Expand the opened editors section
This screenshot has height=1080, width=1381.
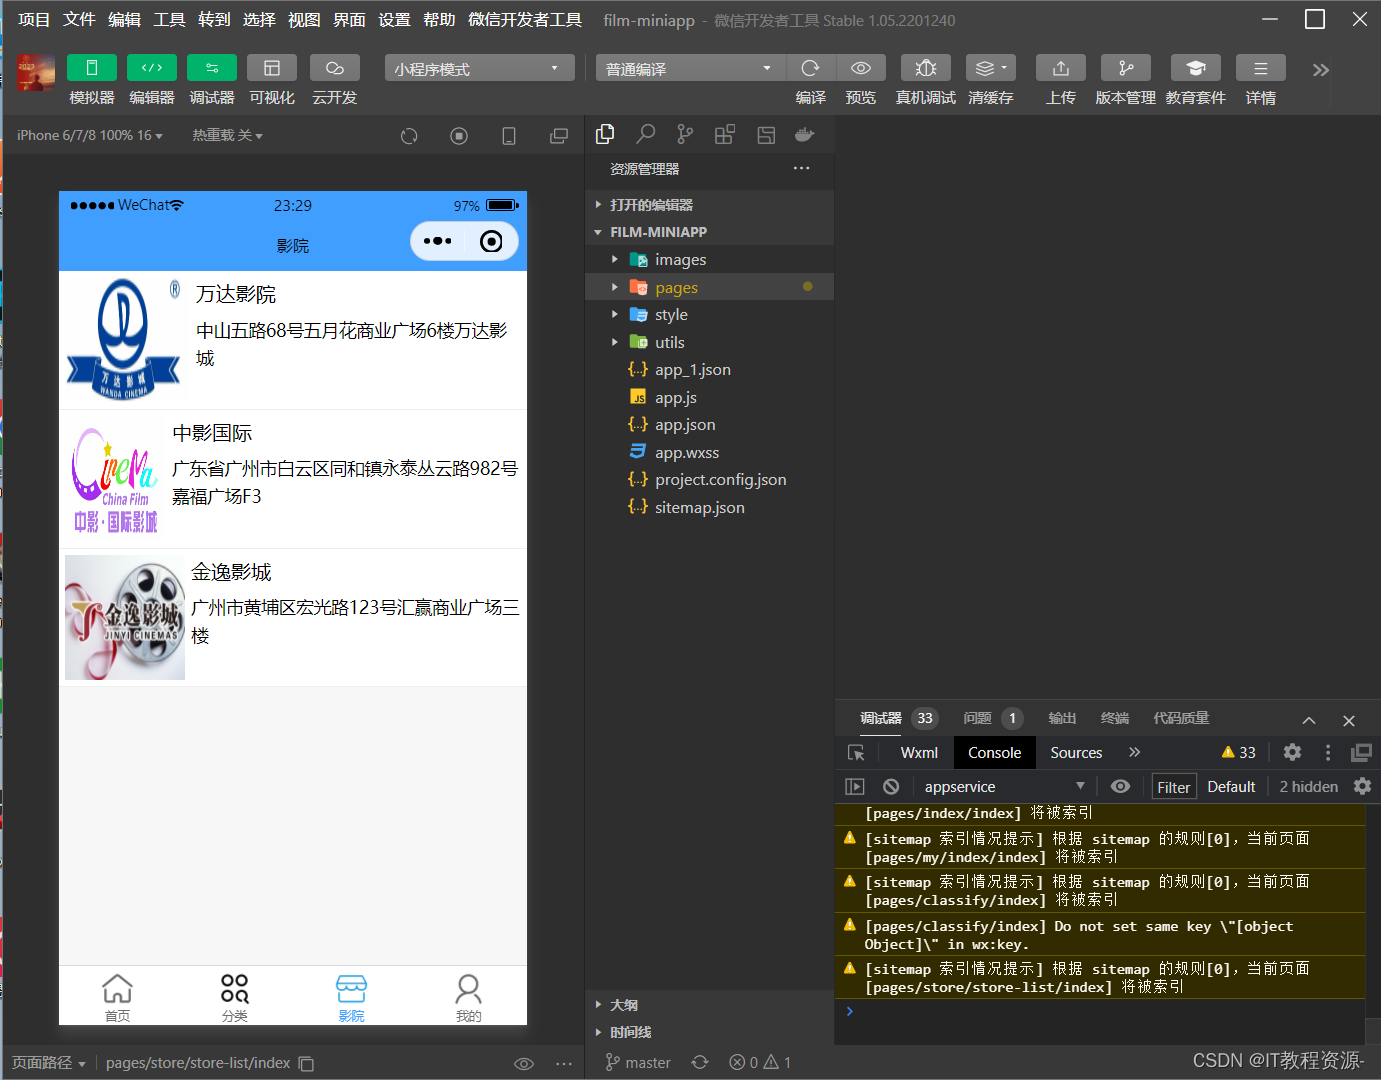(x=709, y=204)
